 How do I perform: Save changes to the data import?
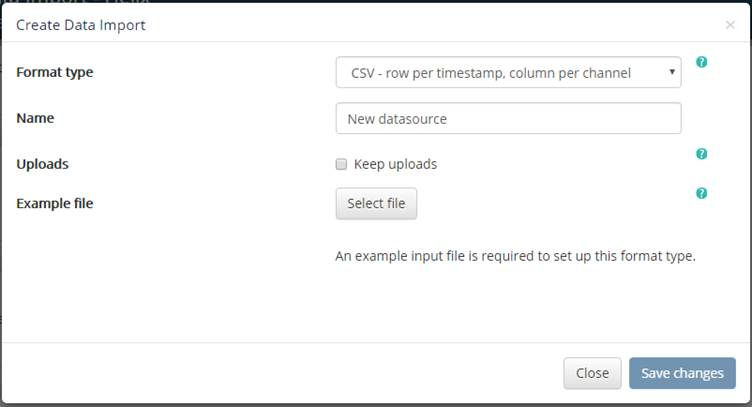pos(682,373)
